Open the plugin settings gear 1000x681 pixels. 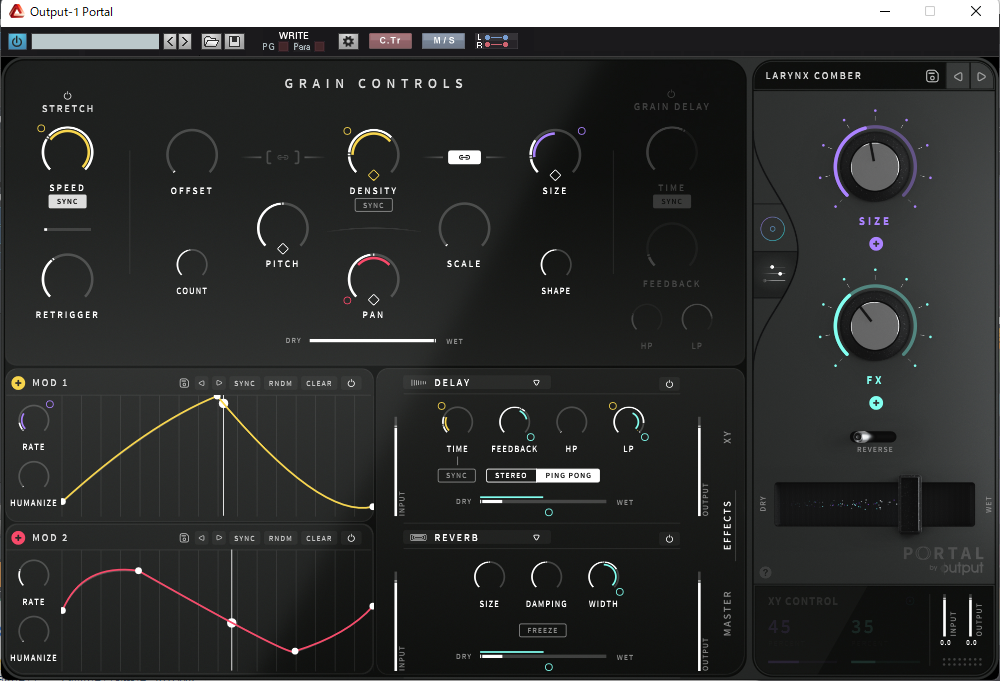pos(348,41)
